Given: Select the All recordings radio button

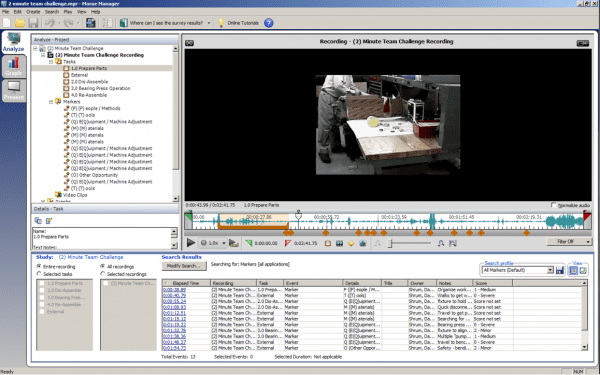Looking at the screenshot, I should pos(103,266).
